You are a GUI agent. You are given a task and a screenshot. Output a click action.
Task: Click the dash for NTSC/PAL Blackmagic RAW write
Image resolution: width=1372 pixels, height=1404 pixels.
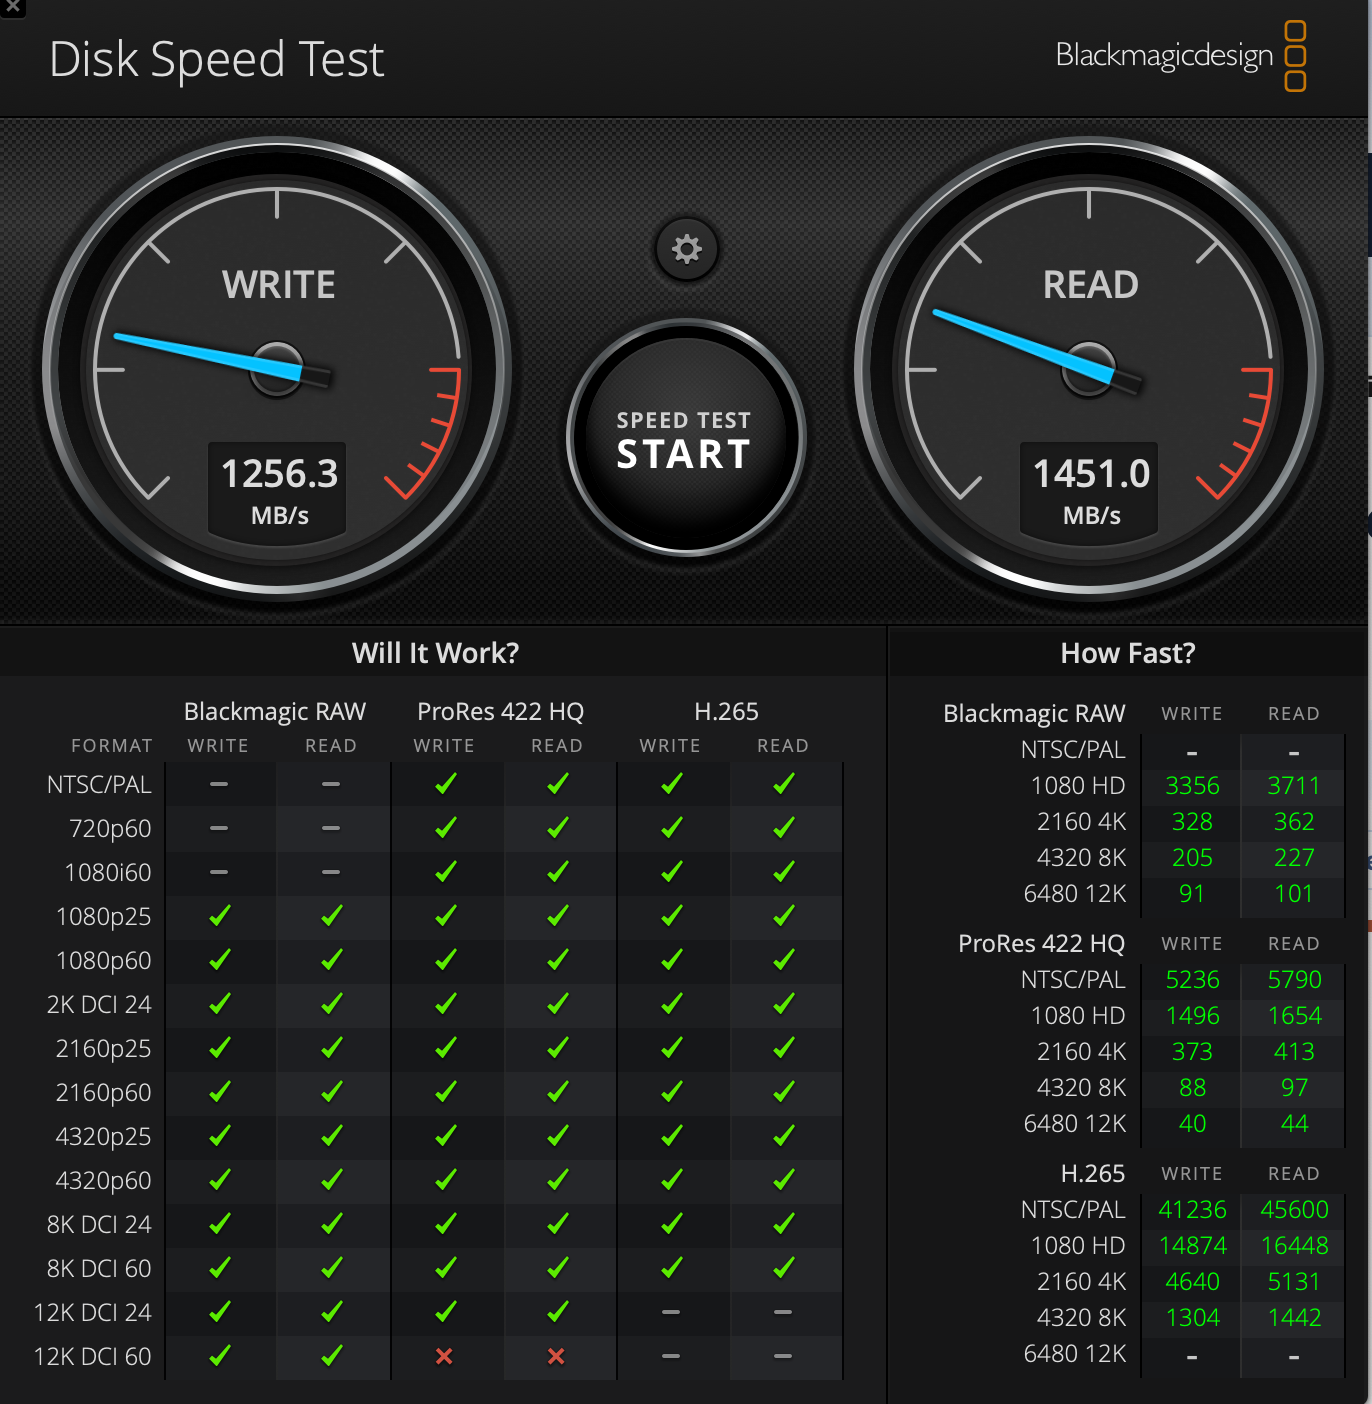[x=218, y=784]
